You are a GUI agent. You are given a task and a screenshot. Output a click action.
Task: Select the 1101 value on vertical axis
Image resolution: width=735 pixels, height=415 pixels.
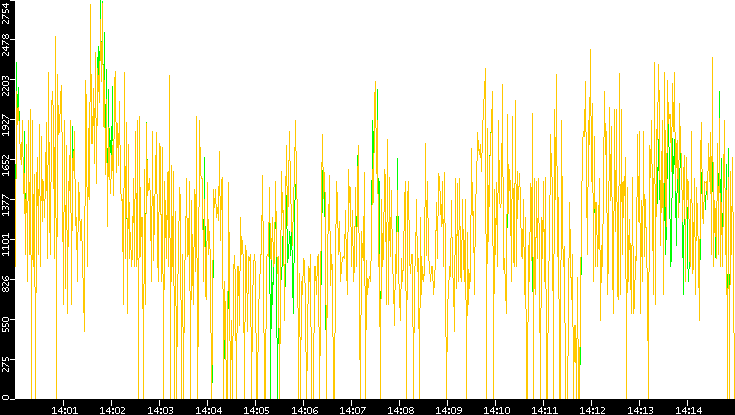6,245
